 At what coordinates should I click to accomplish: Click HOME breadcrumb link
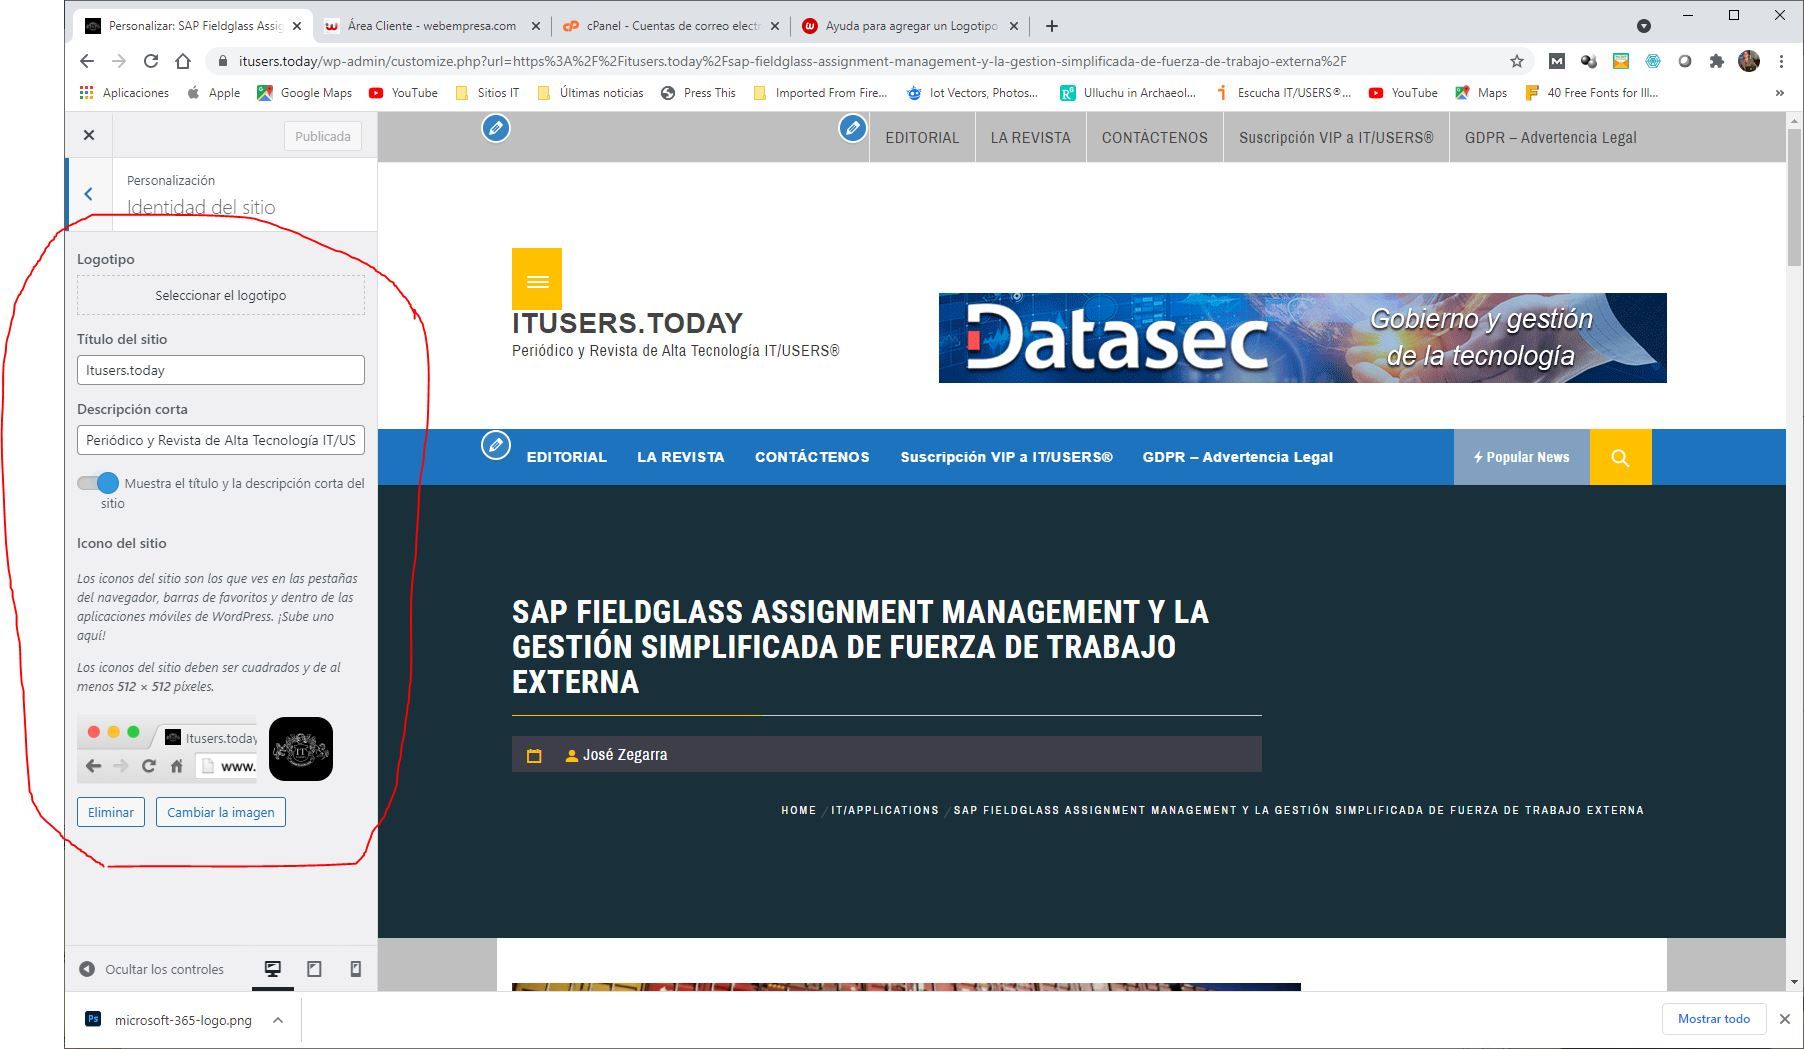(798, 810)
